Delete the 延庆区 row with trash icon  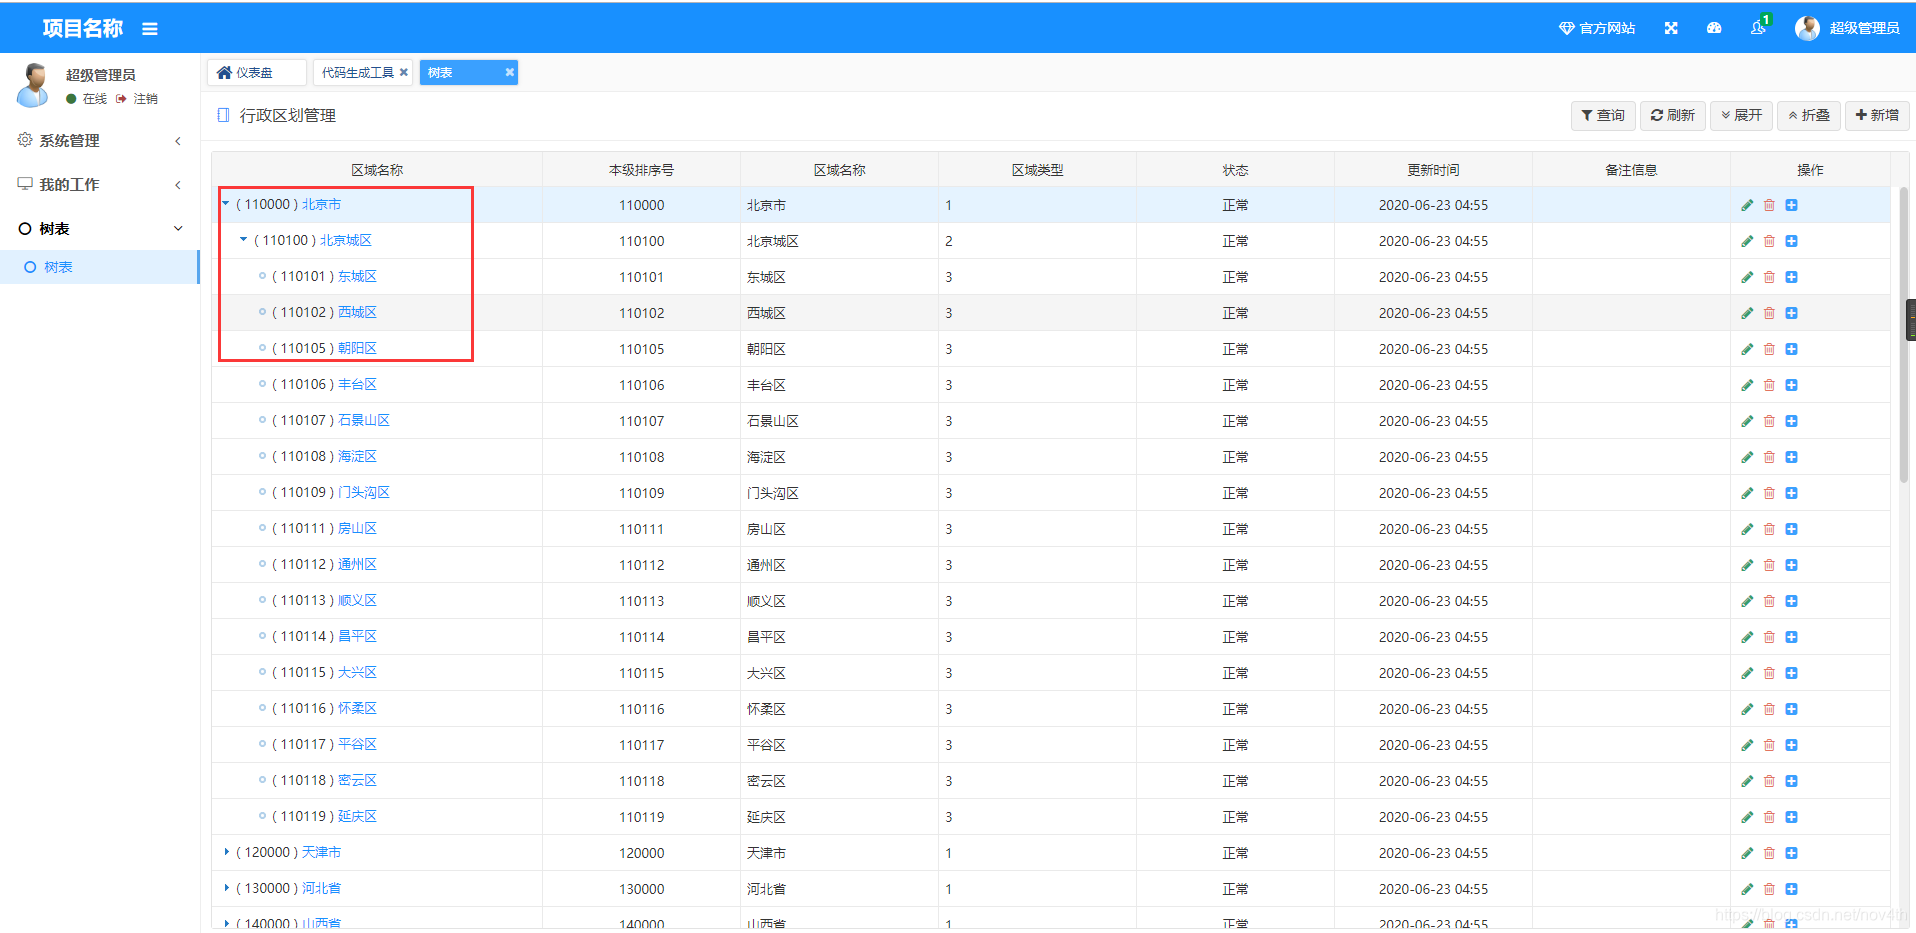point(1769,817)
